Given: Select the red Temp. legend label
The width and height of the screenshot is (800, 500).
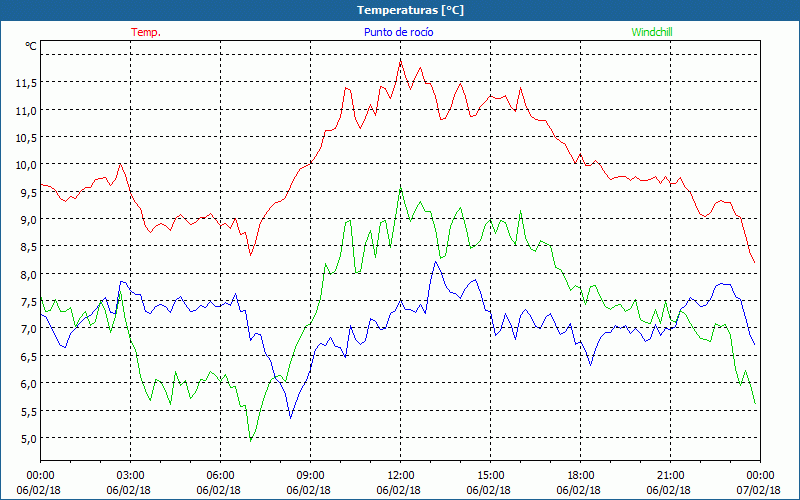Looking at the screenshot, I should 146,32.
